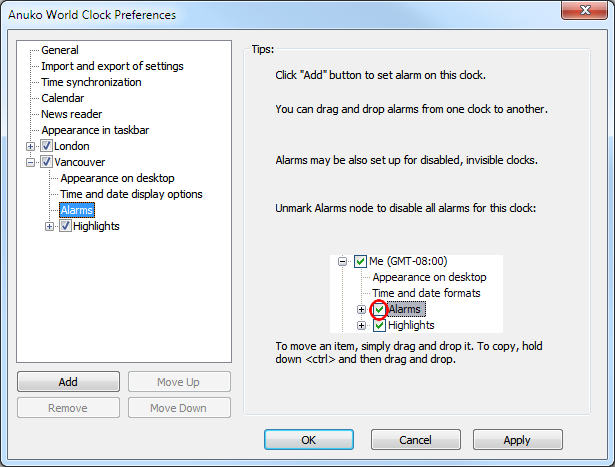Toggle the London clock checkbox
The height and width of the screenshot is (467, 615).
46,146
